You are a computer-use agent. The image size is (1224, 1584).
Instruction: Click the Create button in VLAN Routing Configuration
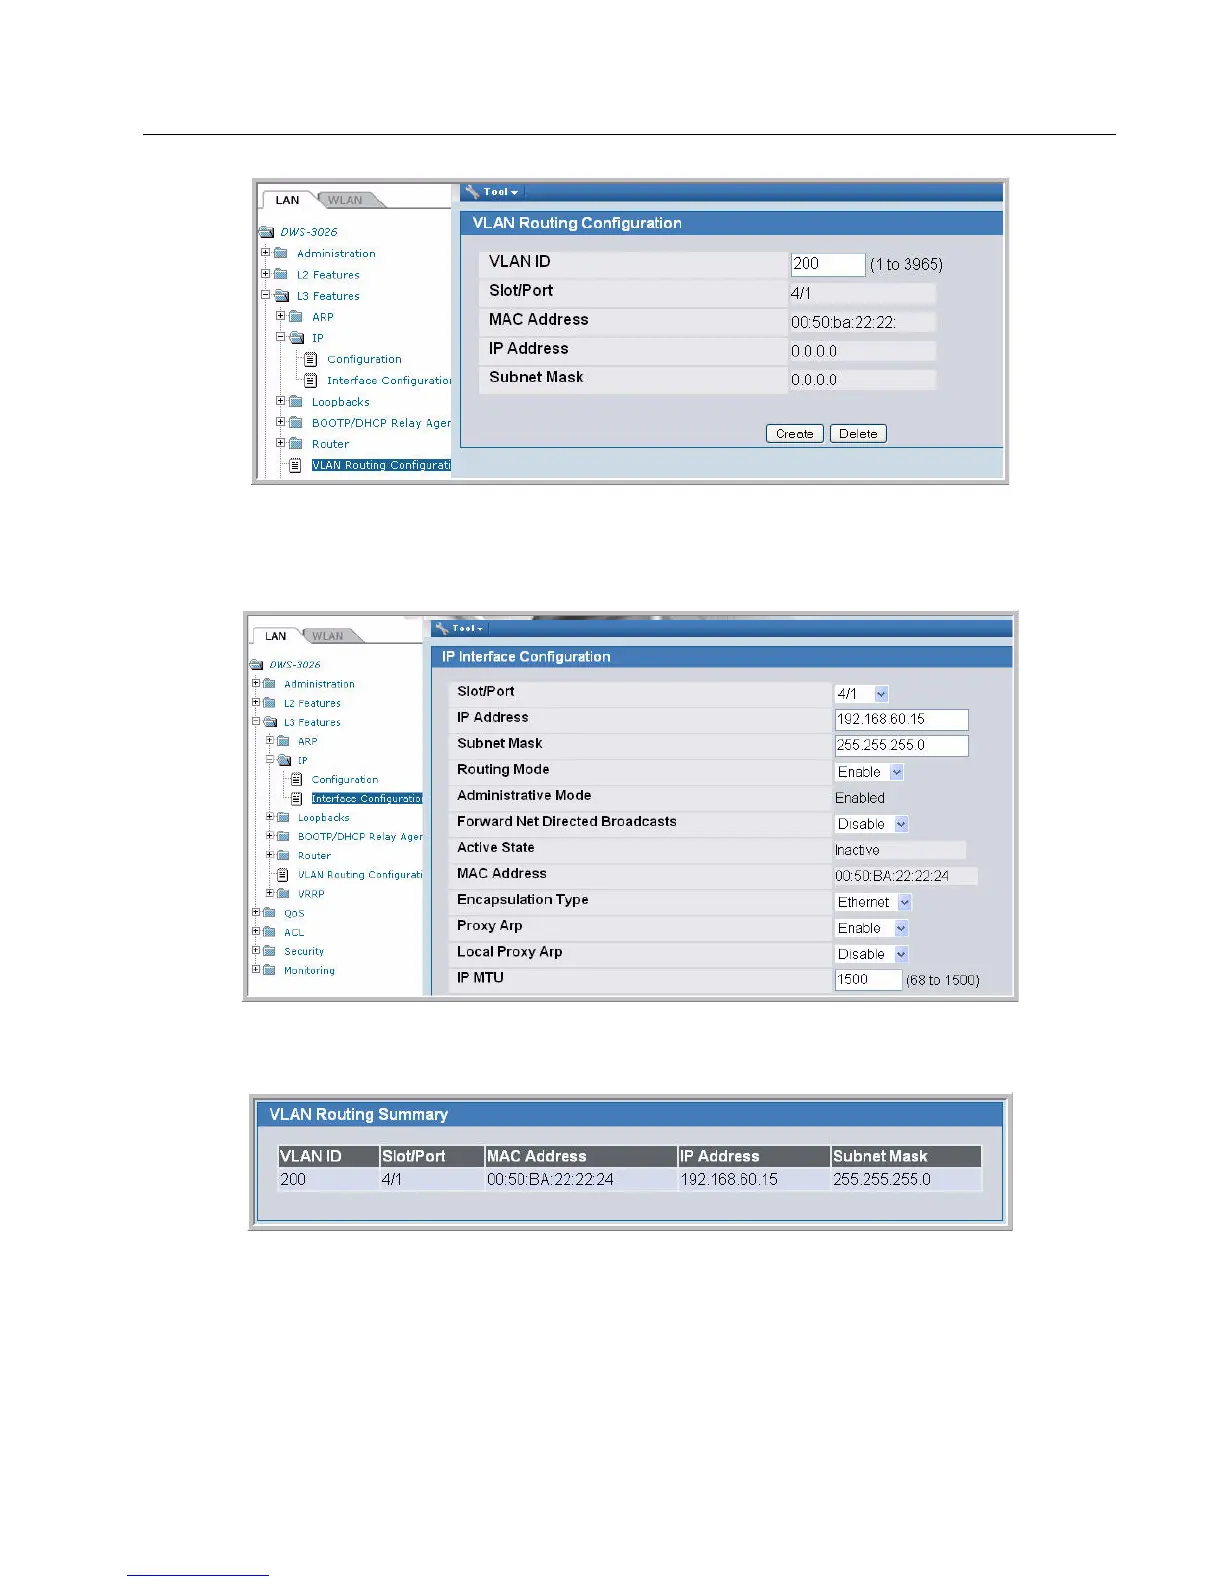click(x=795, y=434)
